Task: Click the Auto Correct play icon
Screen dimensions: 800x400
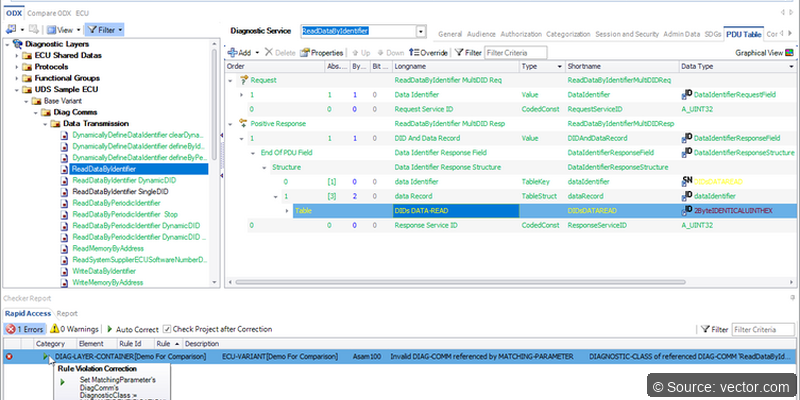Action: pos(108,328)
